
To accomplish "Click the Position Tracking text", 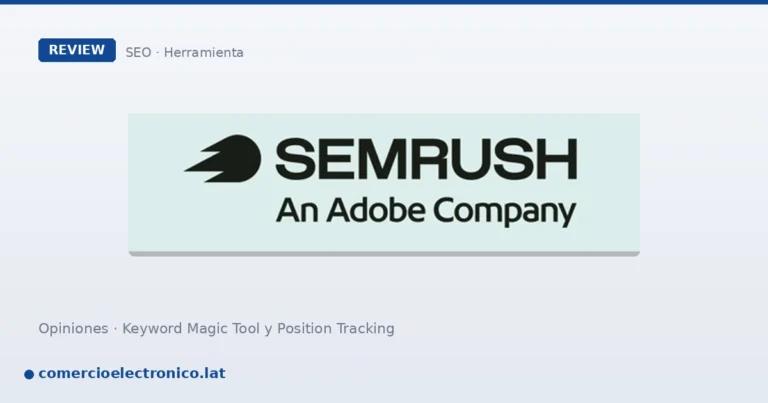I will click(x=336, y=329).
